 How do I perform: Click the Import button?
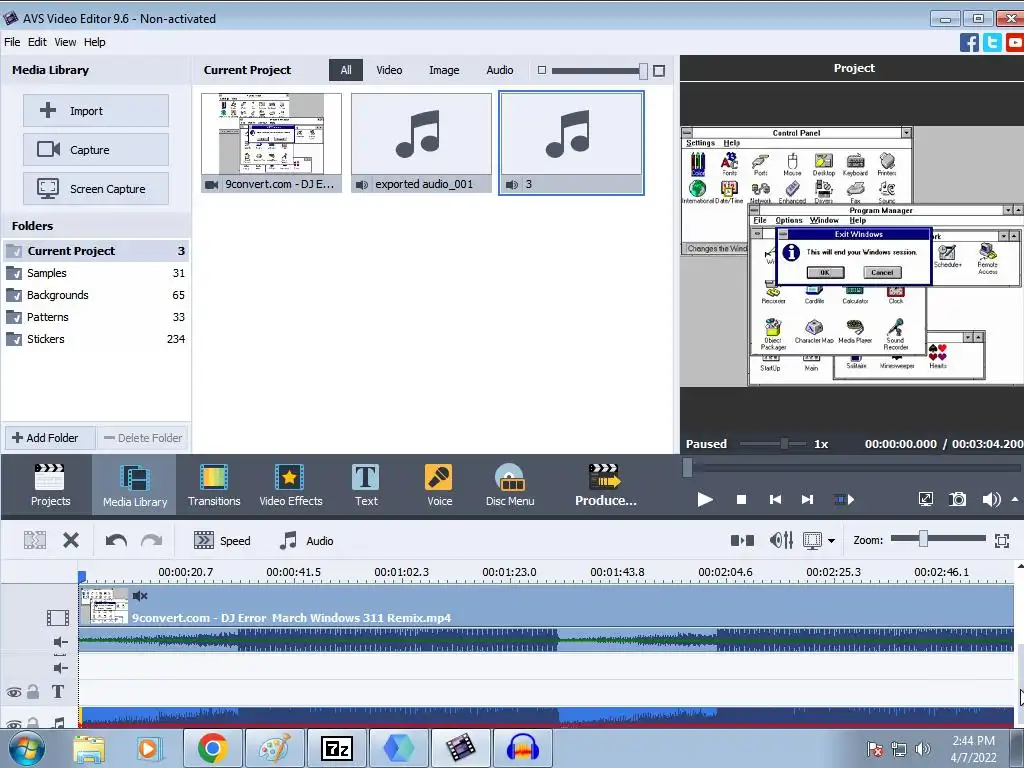click(96, 110)
